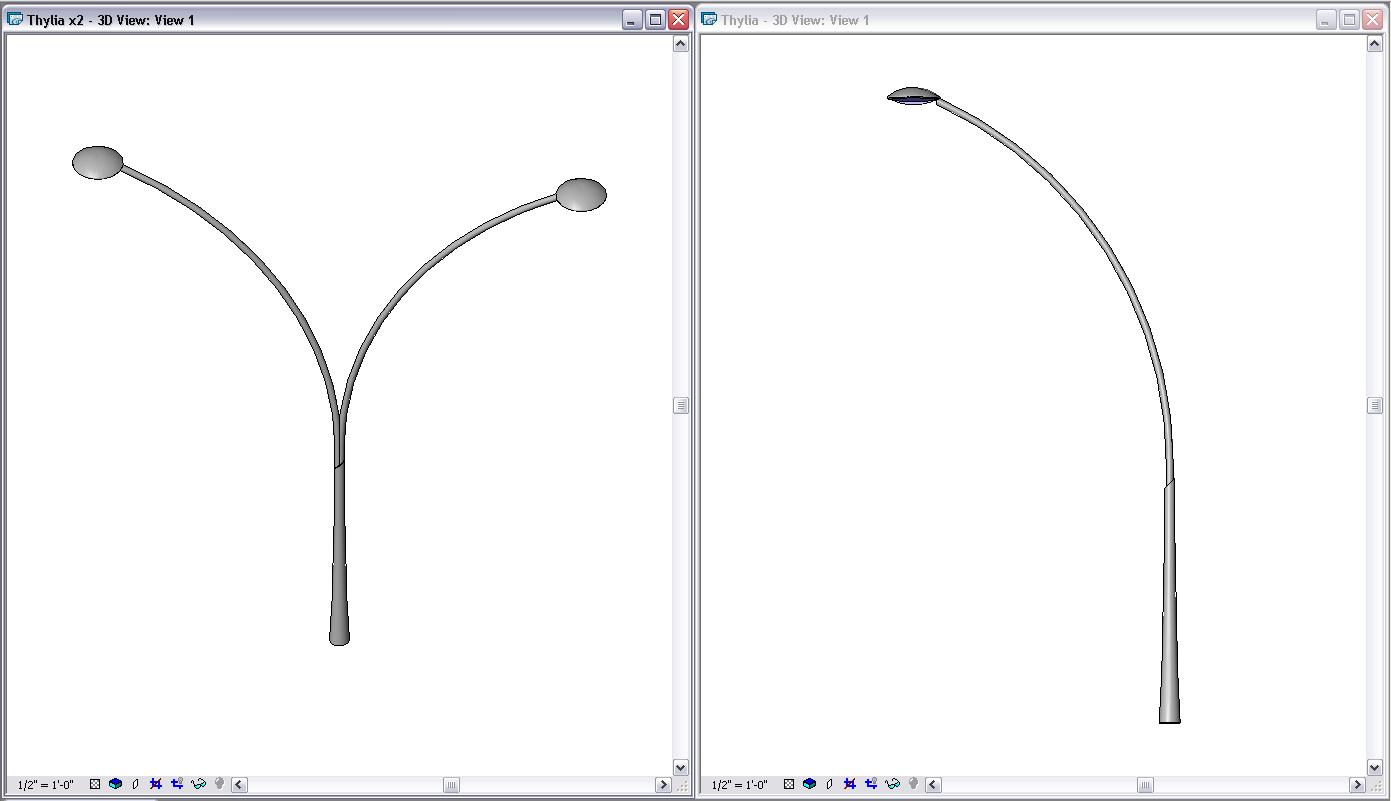Open view scale menu in Thylia window
The width and height of the screenshot is (1391, 801).
click(740, 785)
